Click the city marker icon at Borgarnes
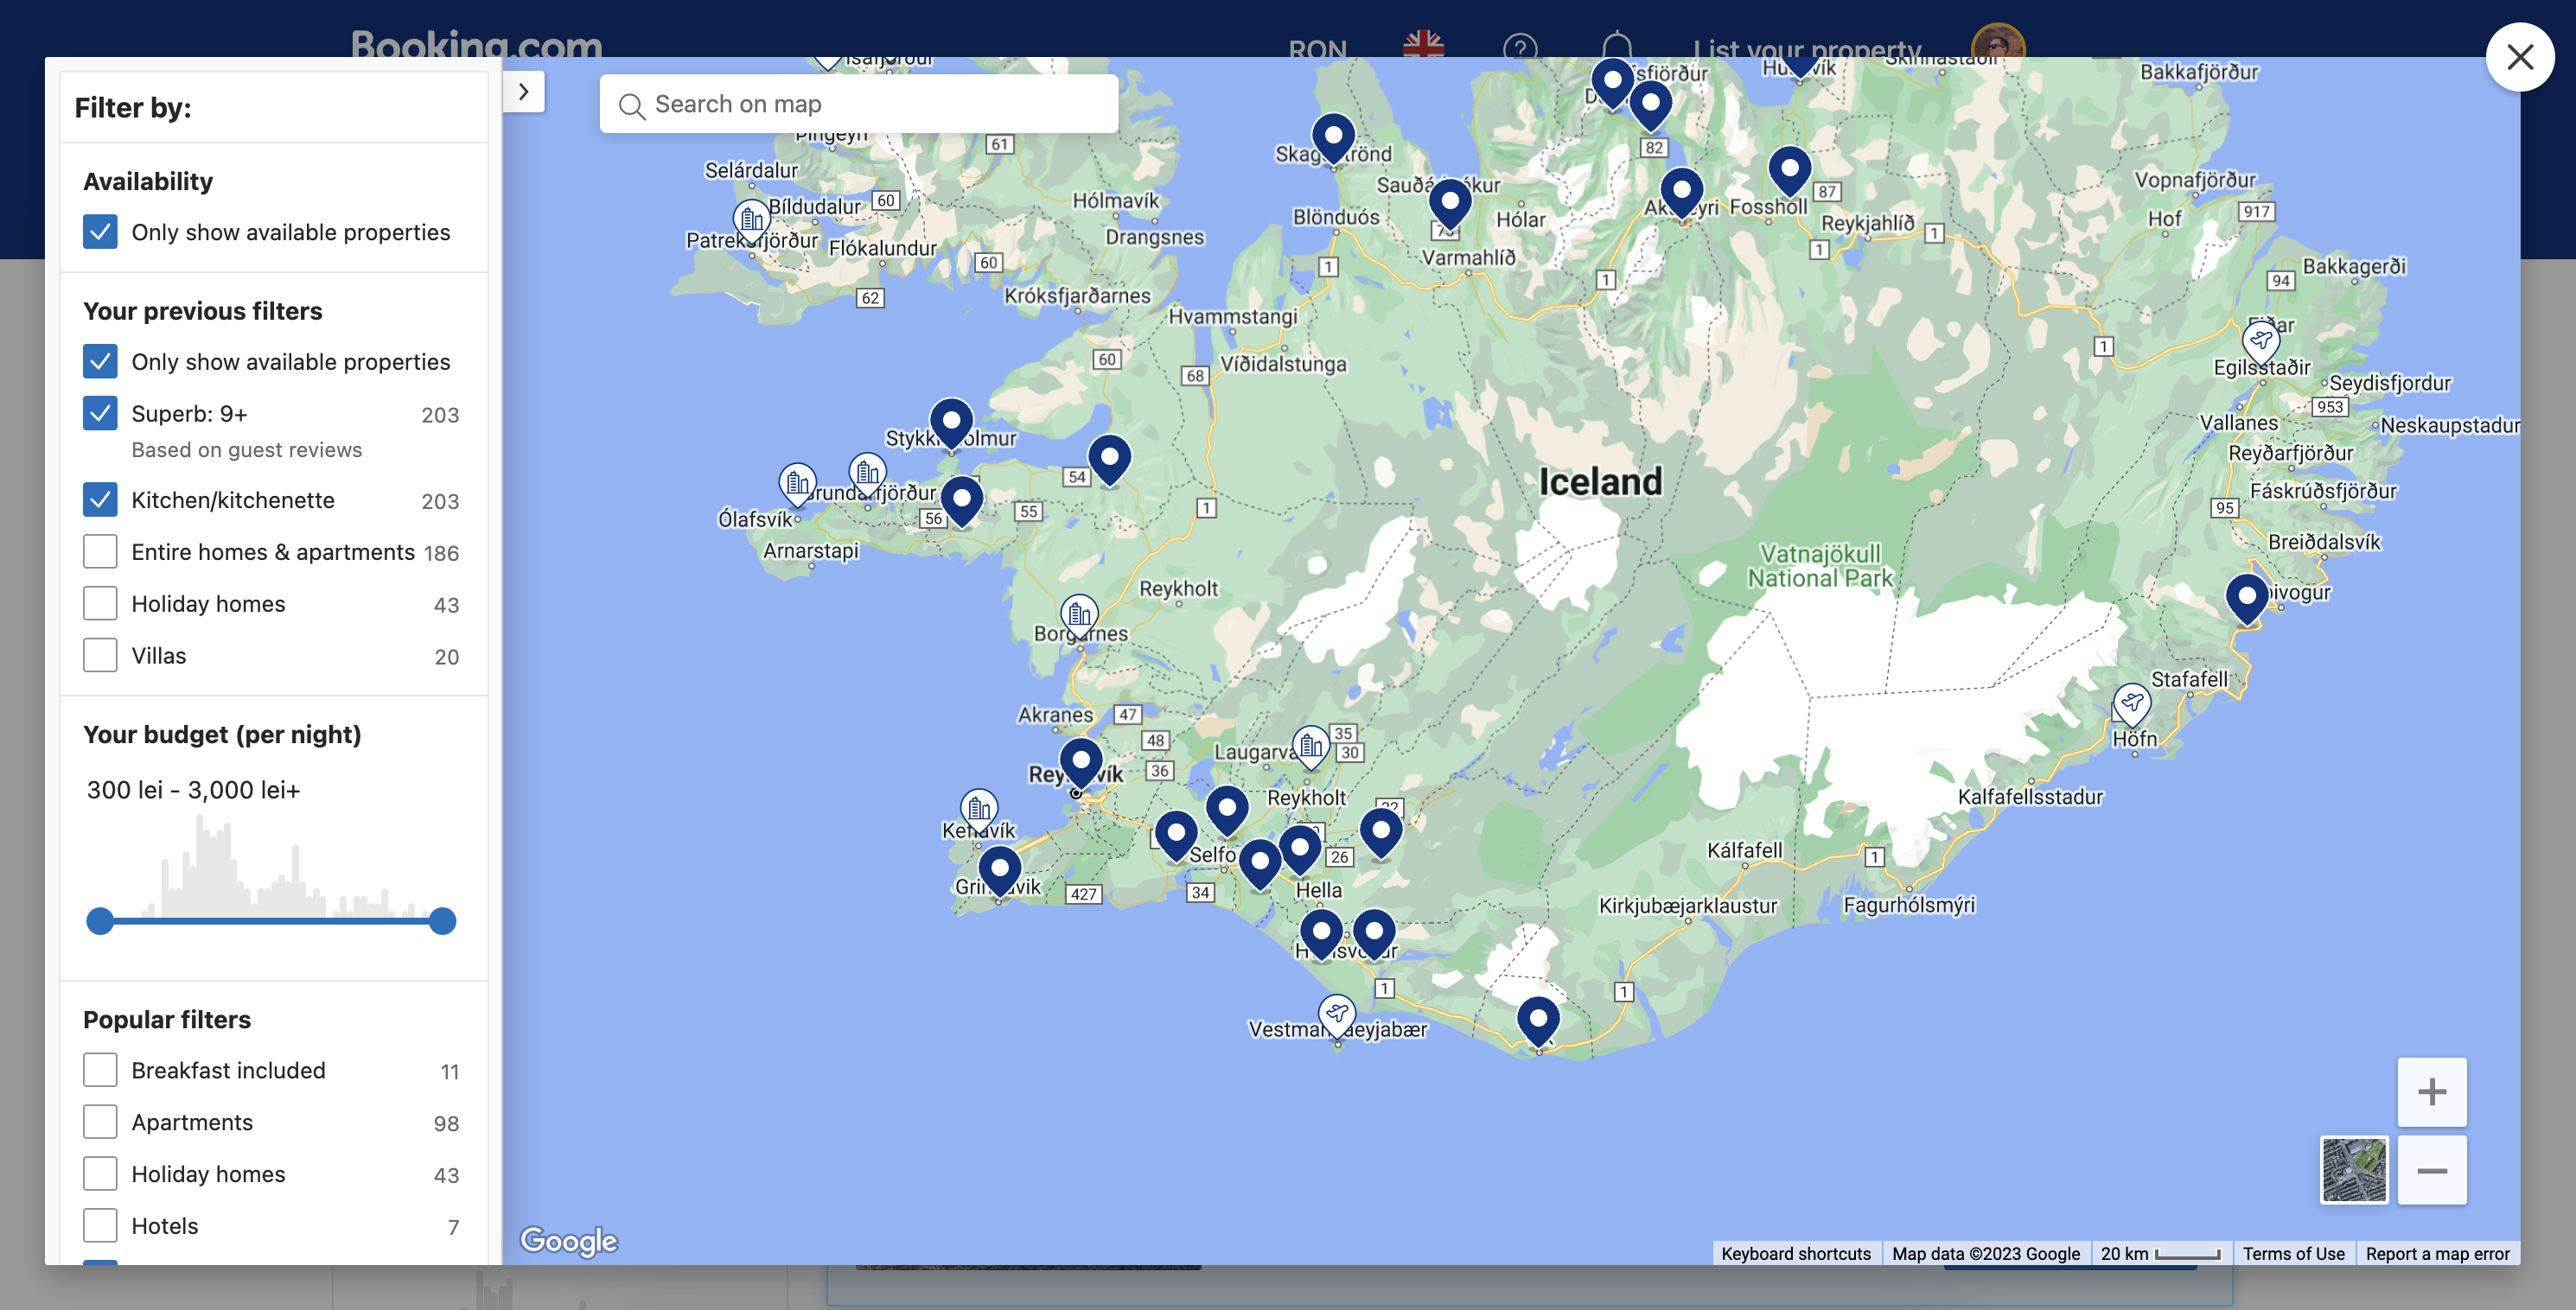This screenshot has width=2576, height=1310. click(1079, 613)
